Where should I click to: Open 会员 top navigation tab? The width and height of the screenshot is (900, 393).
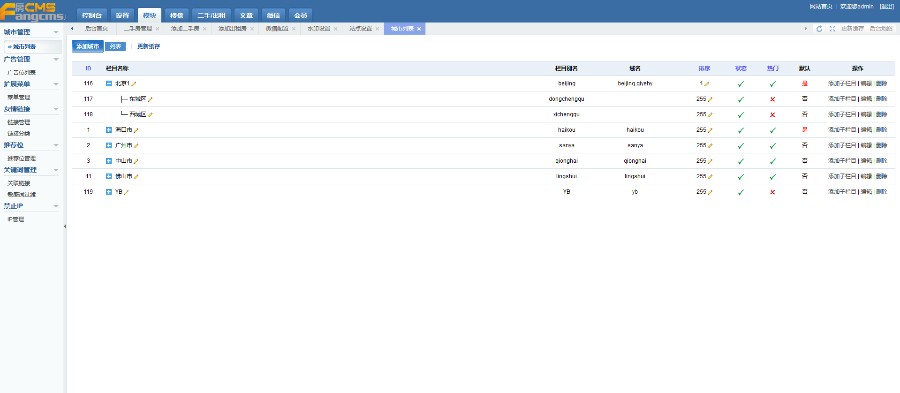coord(300,15)
